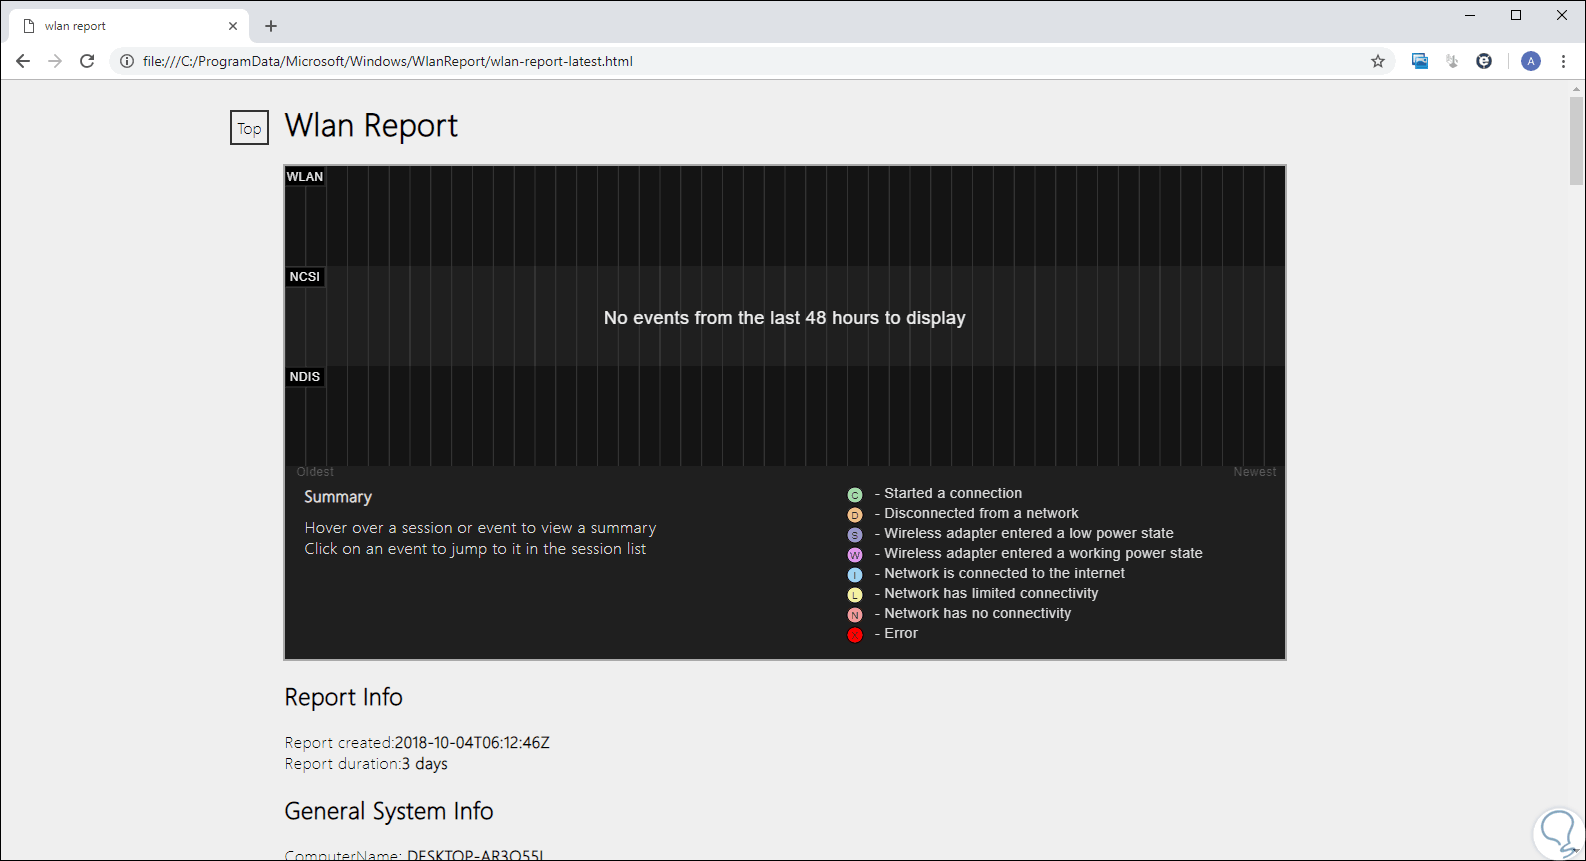This screenshot has height=861, width=1586.
Task: Click 'No events from the last 48 hours' message
Action: (785, 318)
